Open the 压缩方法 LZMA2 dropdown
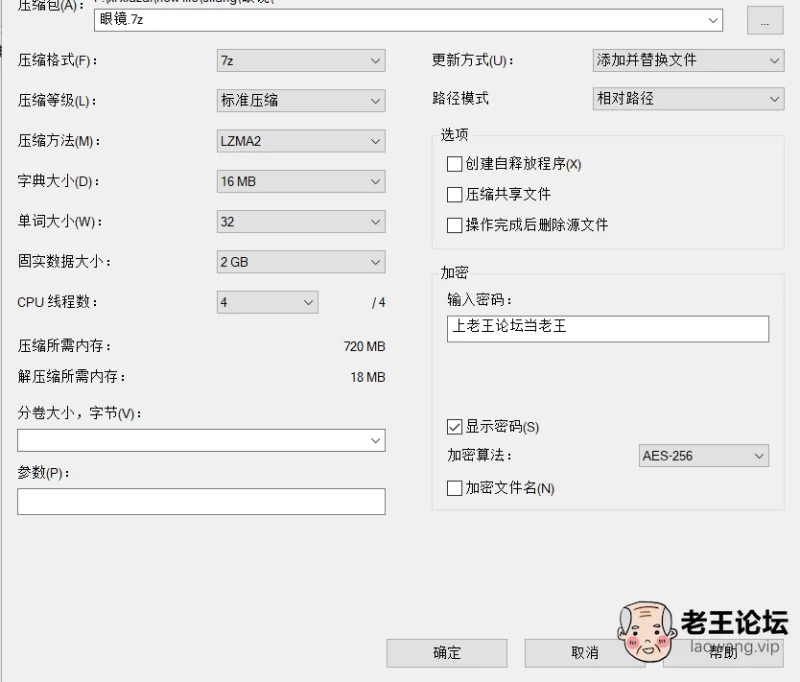The image size is (800, 682). coord(301,141)
